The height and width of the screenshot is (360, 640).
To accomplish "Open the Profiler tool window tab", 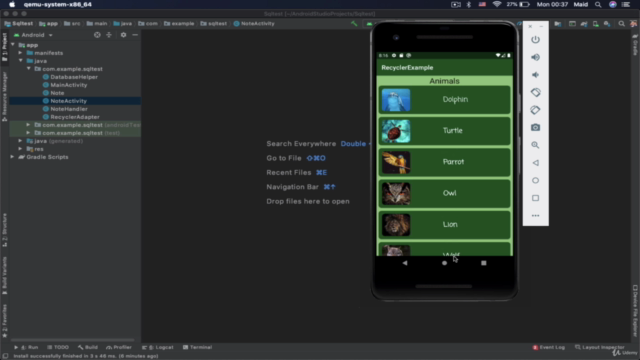I will (x=119, y=347).
